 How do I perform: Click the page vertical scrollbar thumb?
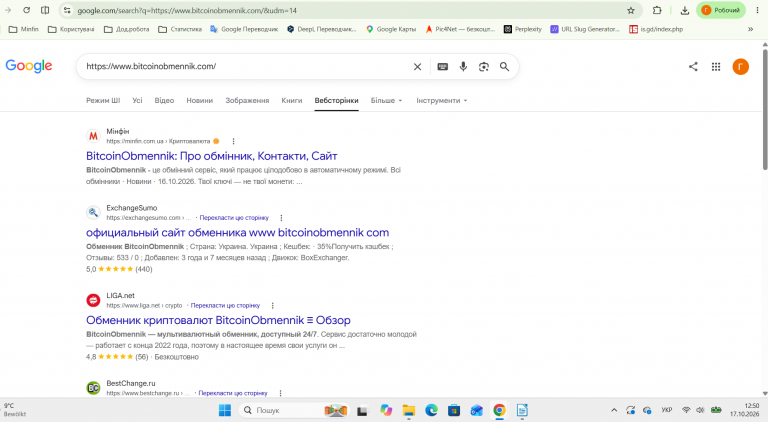[x=765, y=109]
